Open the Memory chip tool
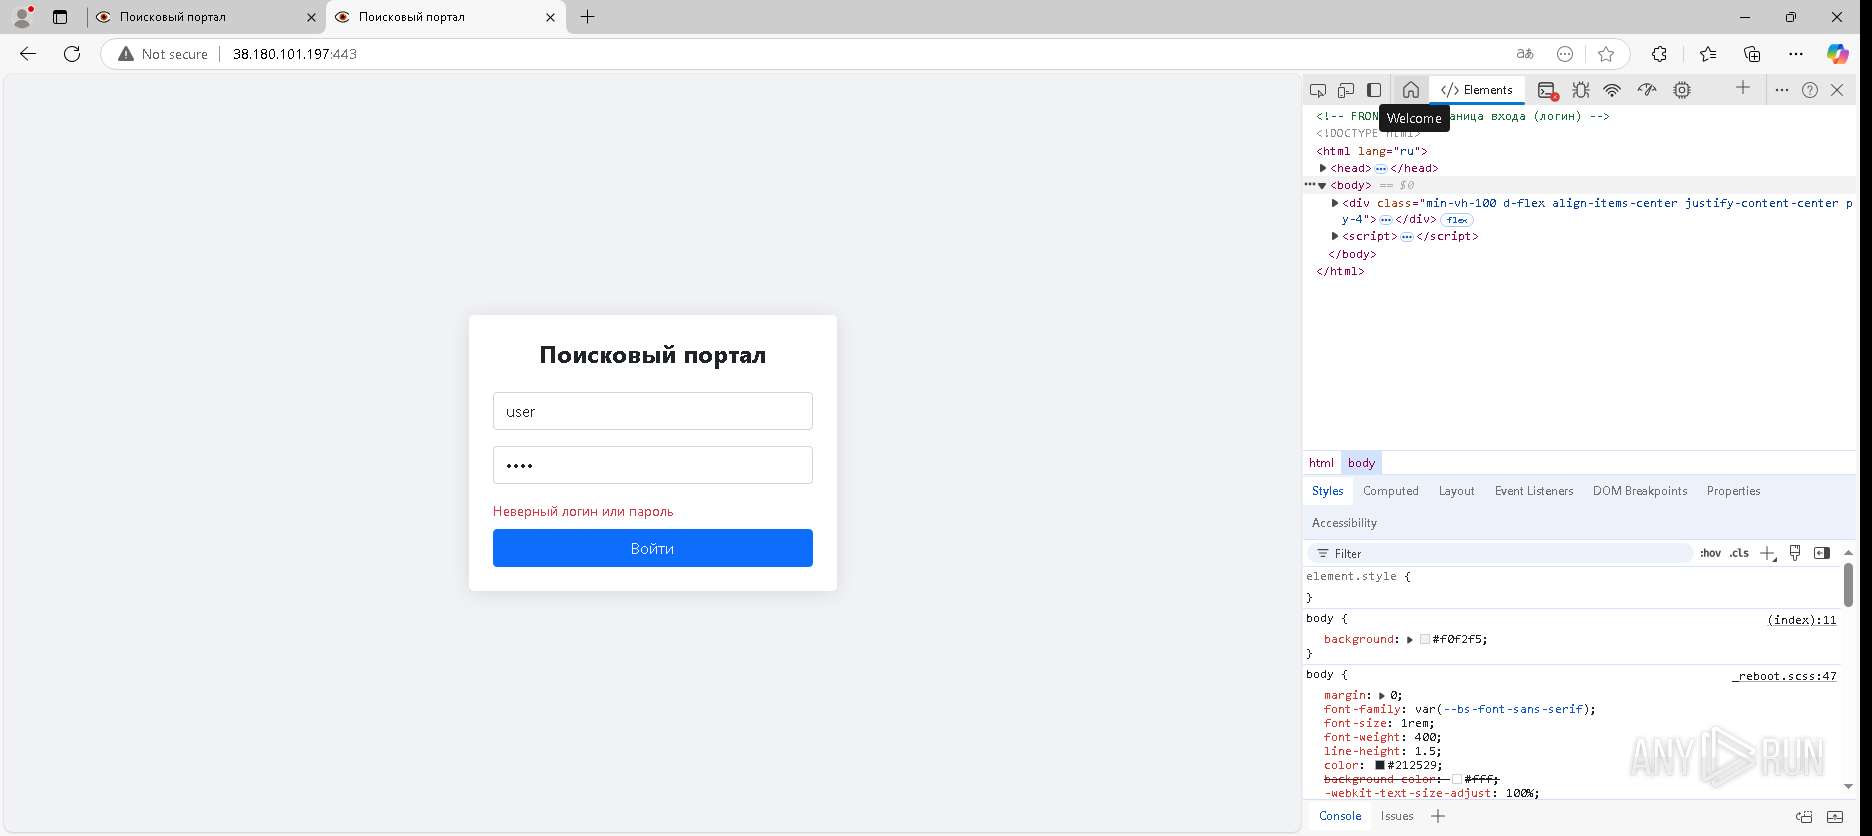The image size is (1872, 836). [x=1682, y=90]
